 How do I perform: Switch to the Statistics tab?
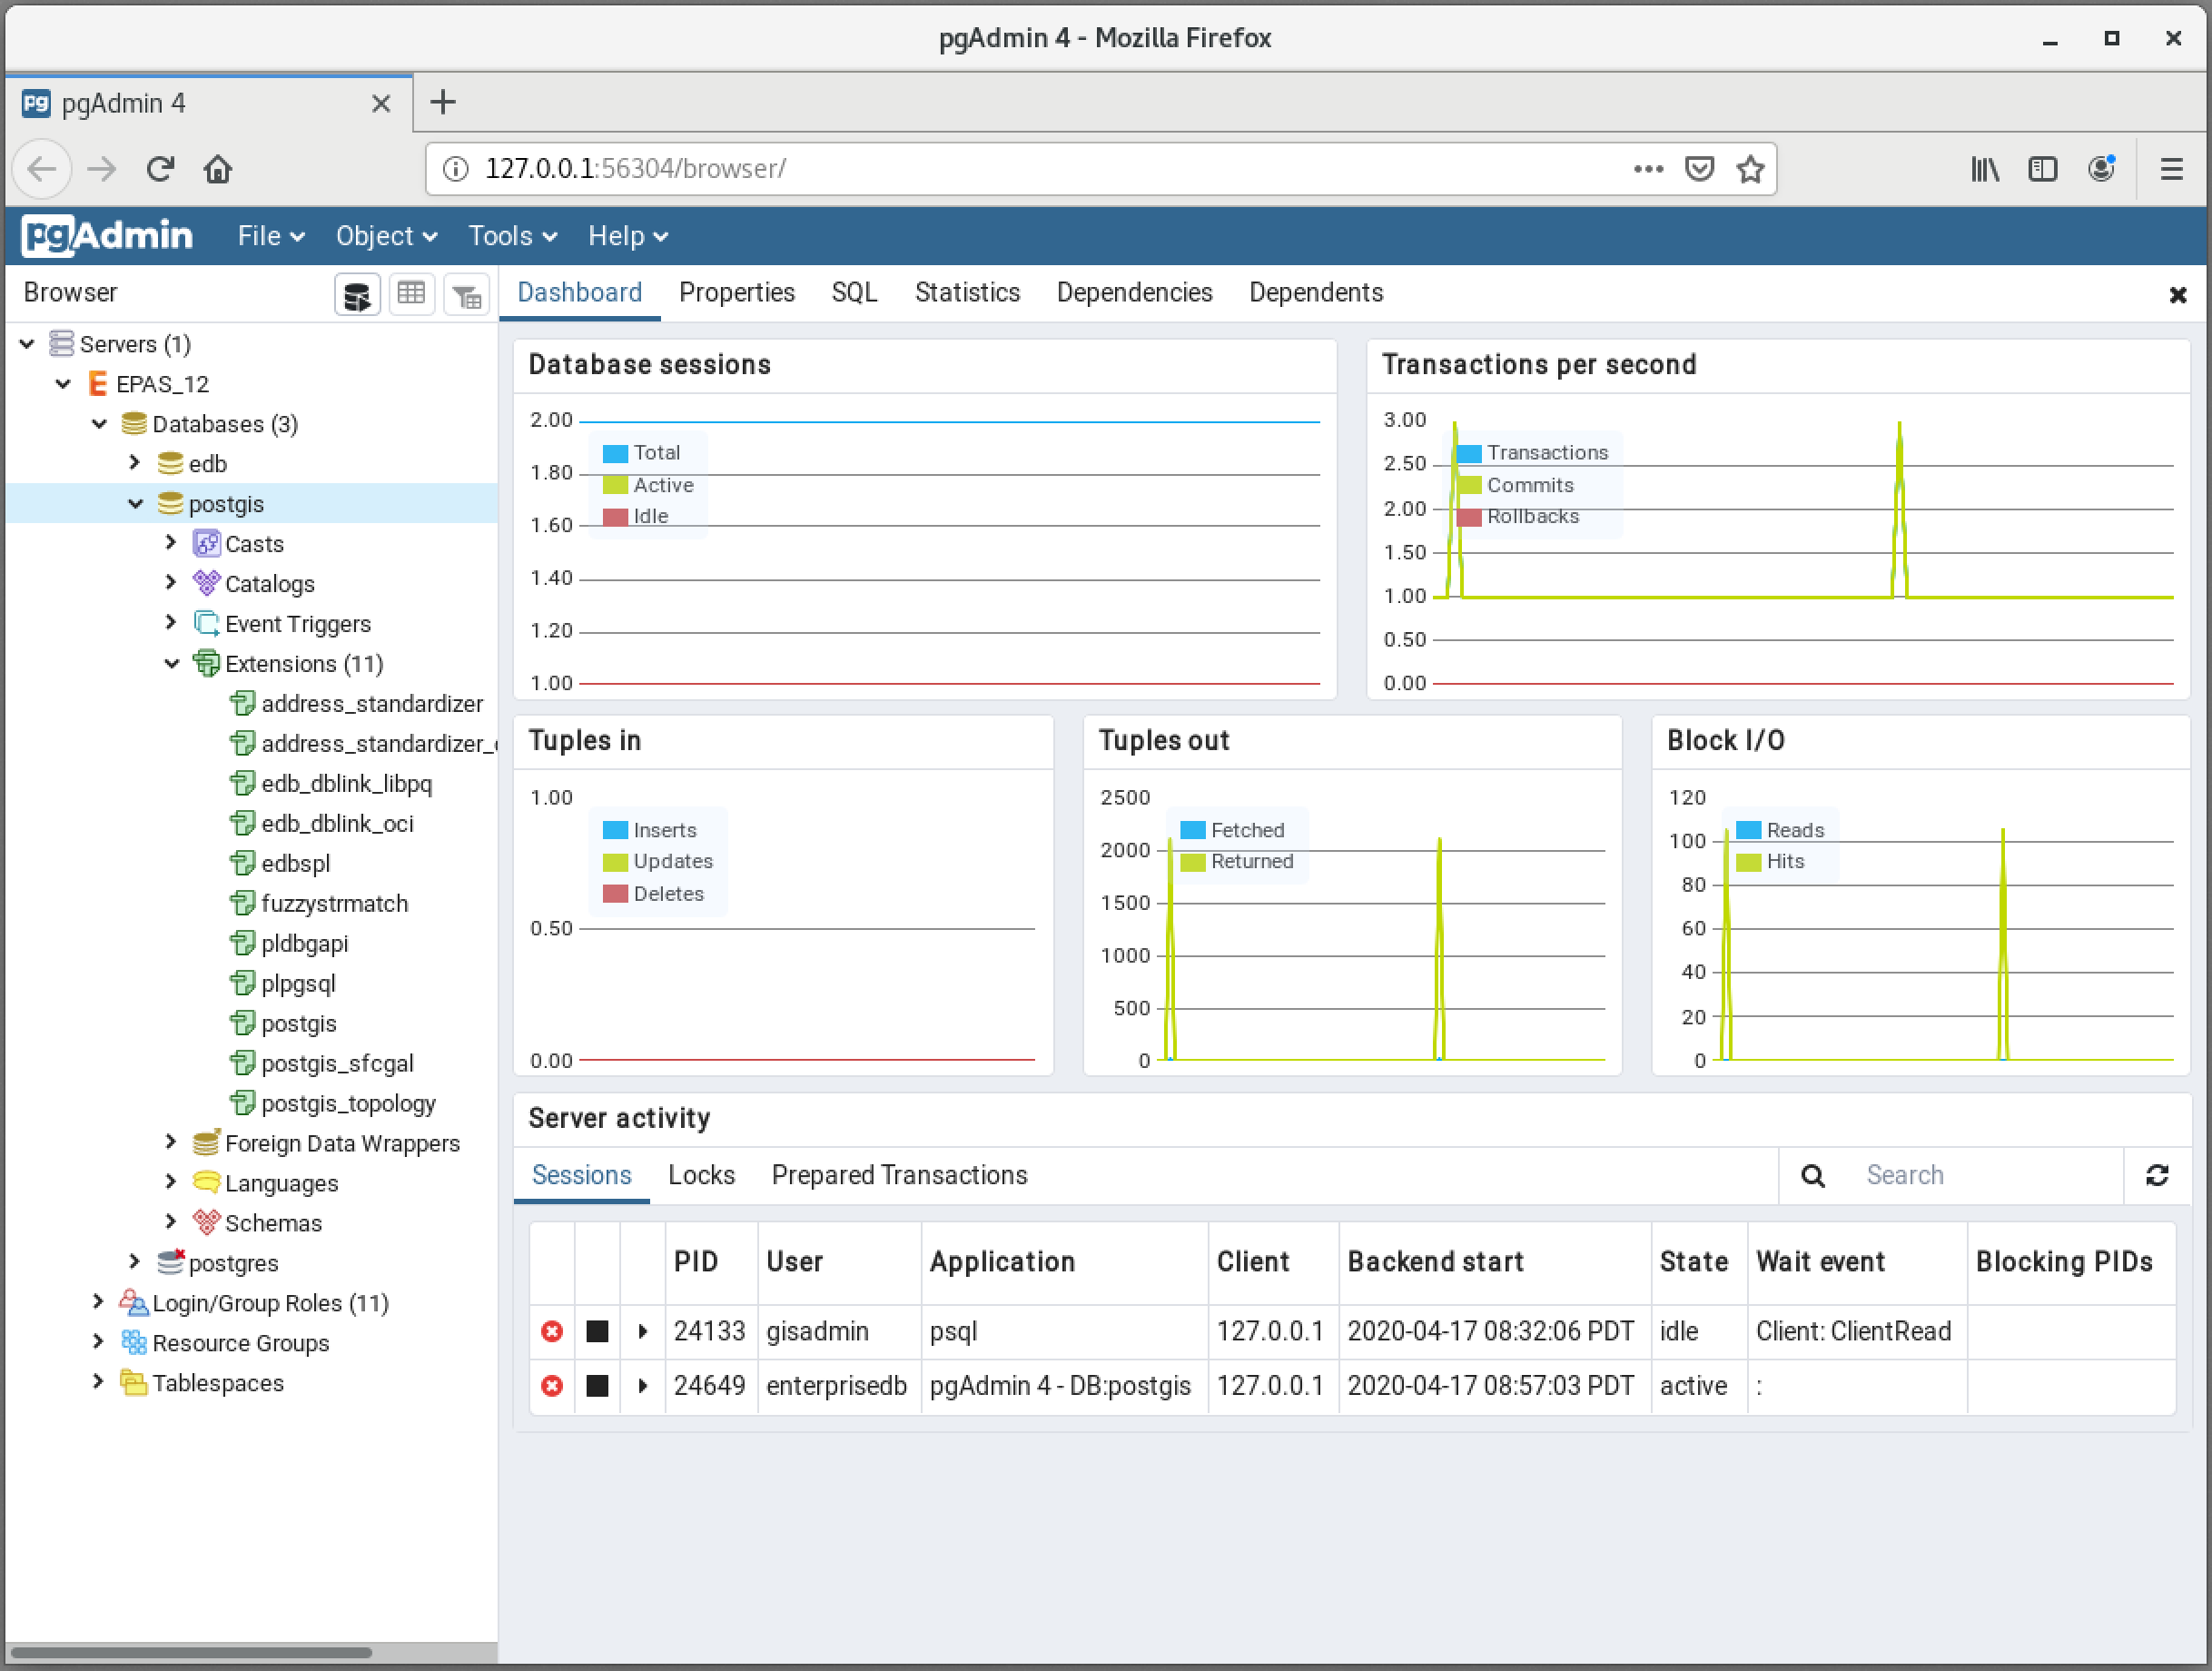(x=967, y=292)
